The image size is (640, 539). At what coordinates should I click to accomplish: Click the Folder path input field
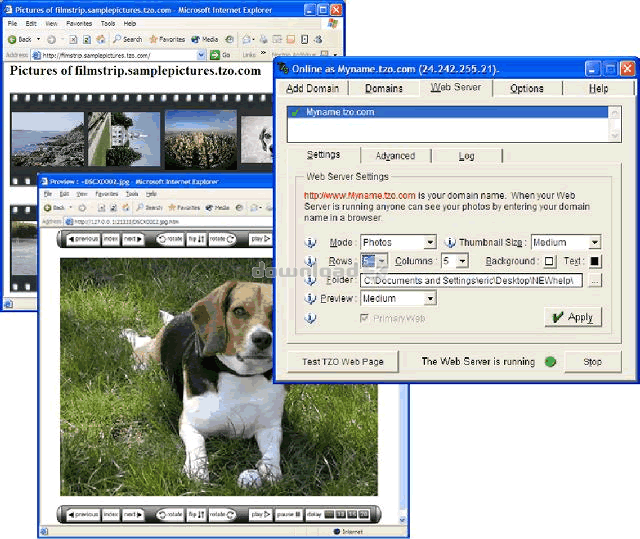(471, 280)
